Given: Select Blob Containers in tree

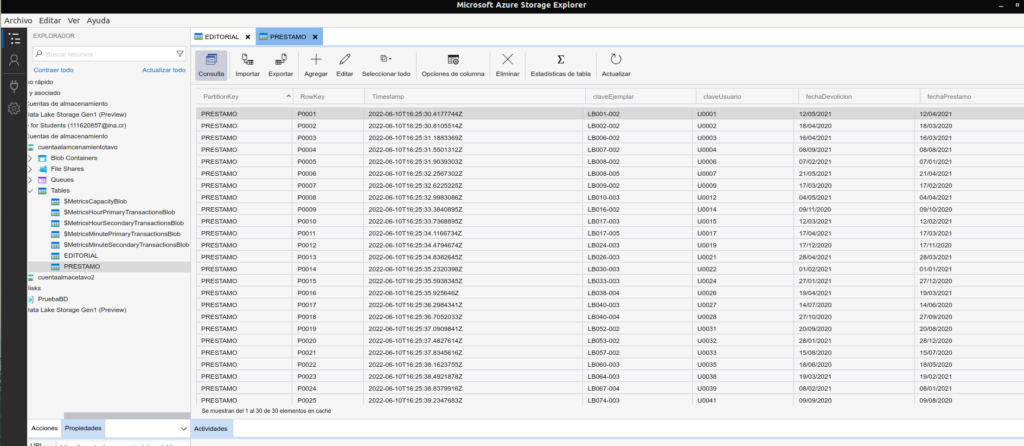Looking at the screenshot, I should (x=74, y=158).
